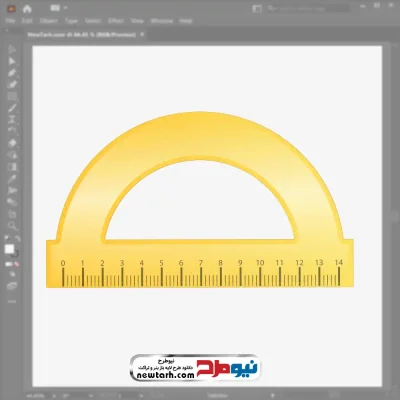Select the Eyedropper tool
400x400 pixels.
[x=12, y=179]
